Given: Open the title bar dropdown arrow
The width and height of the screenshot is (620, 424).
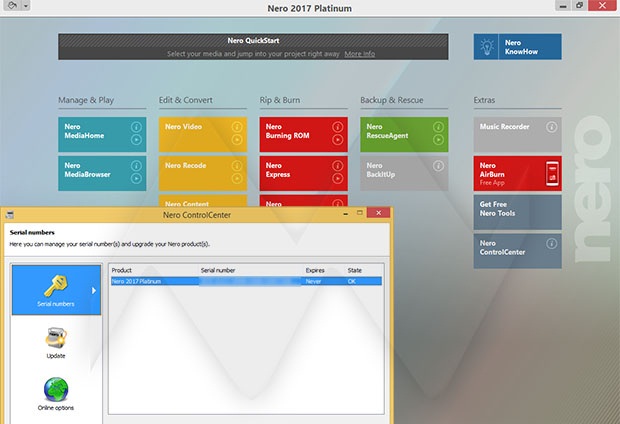Looking at the screenshot, I should coord(25,6).
